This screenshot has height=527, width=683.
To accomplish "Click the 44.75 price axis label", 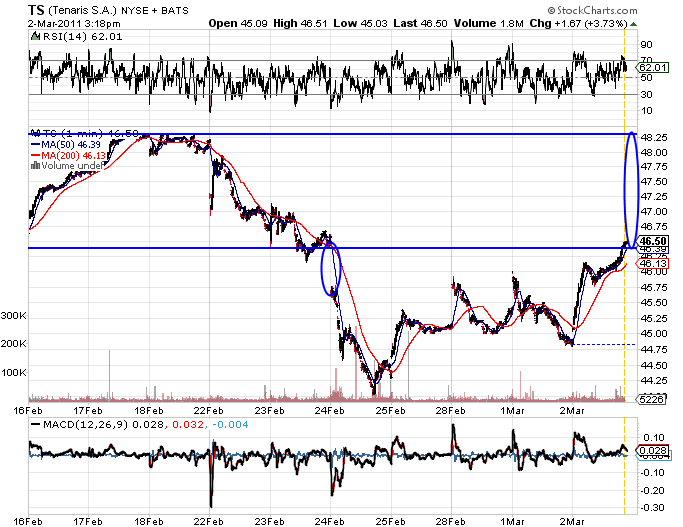I will pyautogui.click(x=654, y=350).
